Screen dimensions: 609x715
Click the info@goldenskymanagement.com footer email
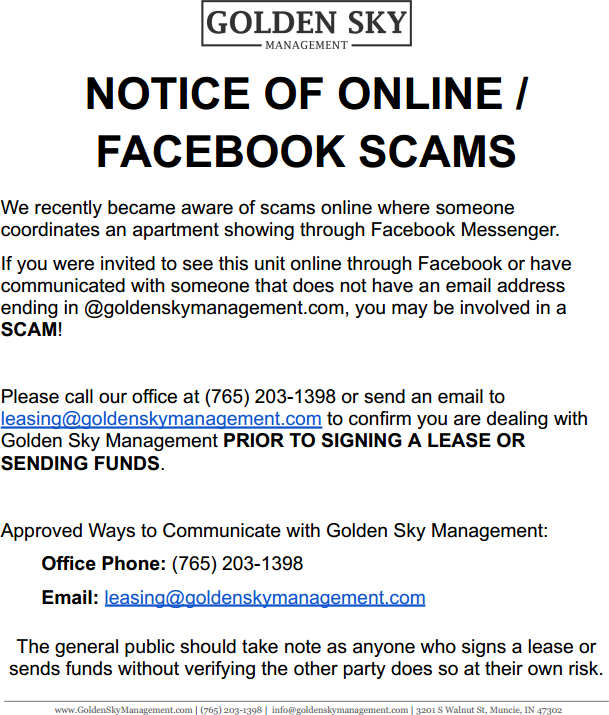(x=339, y=709)
